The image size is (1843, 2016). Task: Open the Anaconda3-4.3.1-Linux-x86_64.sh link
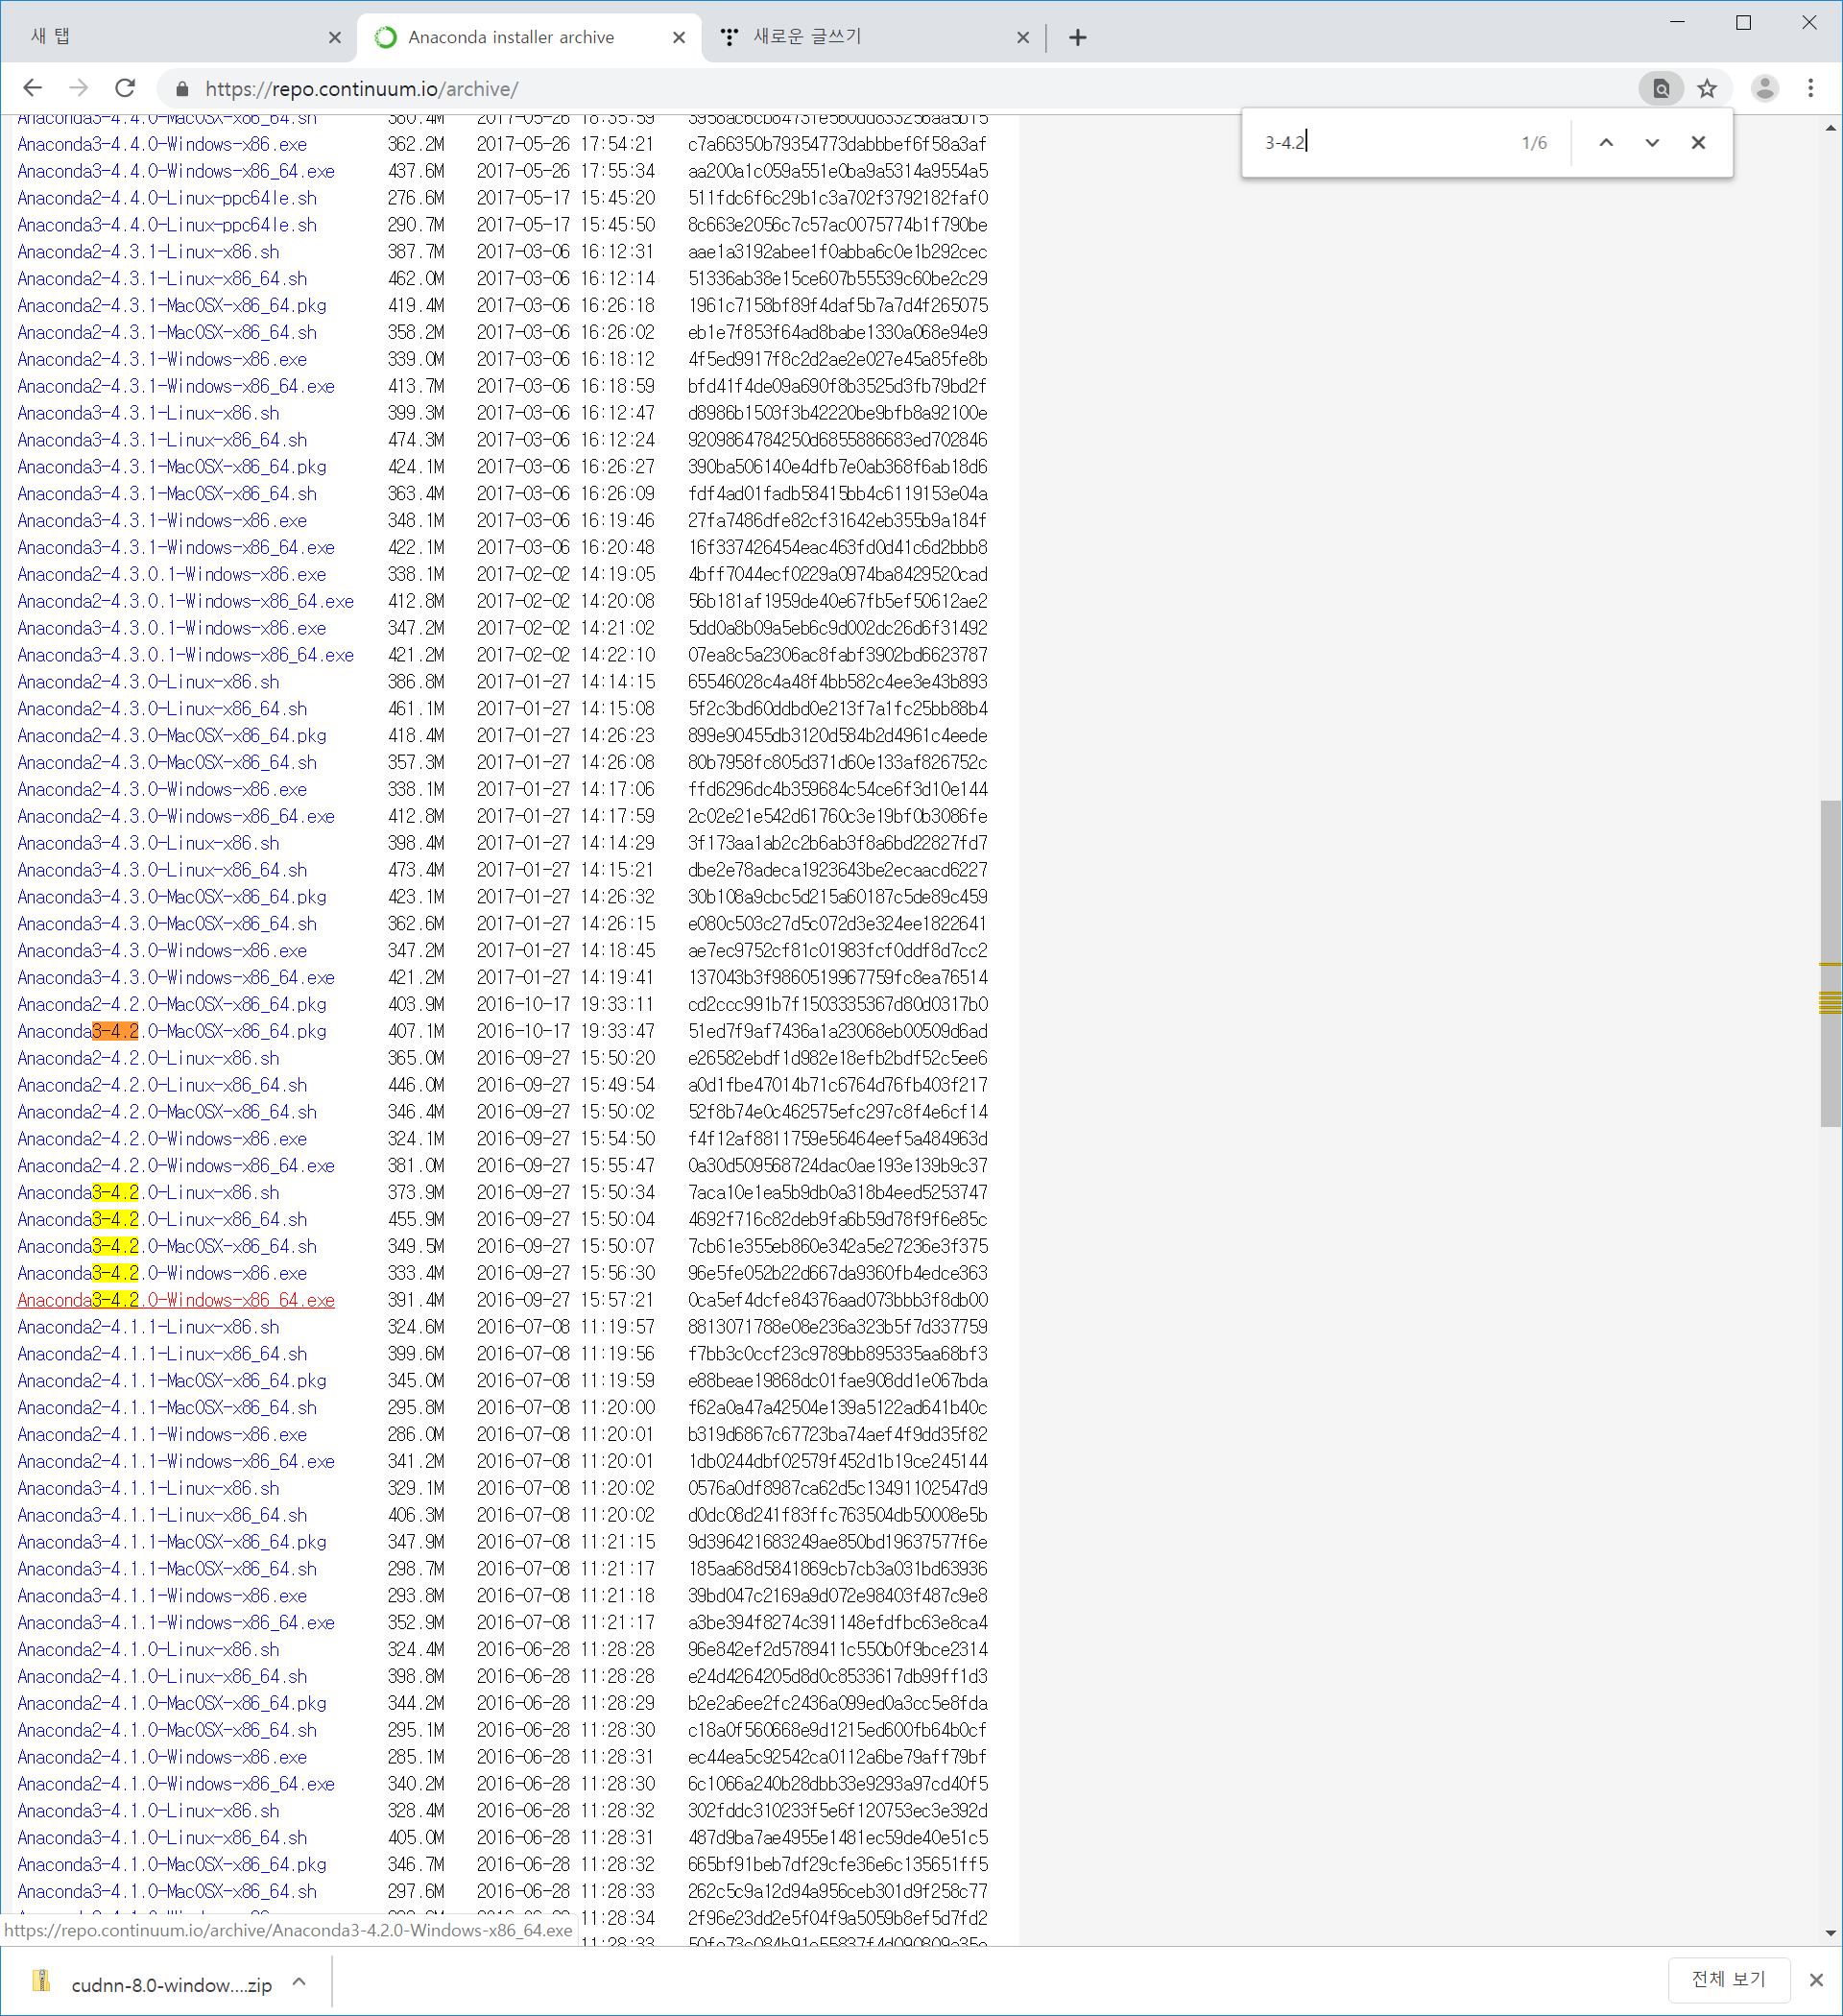[162, 440]
